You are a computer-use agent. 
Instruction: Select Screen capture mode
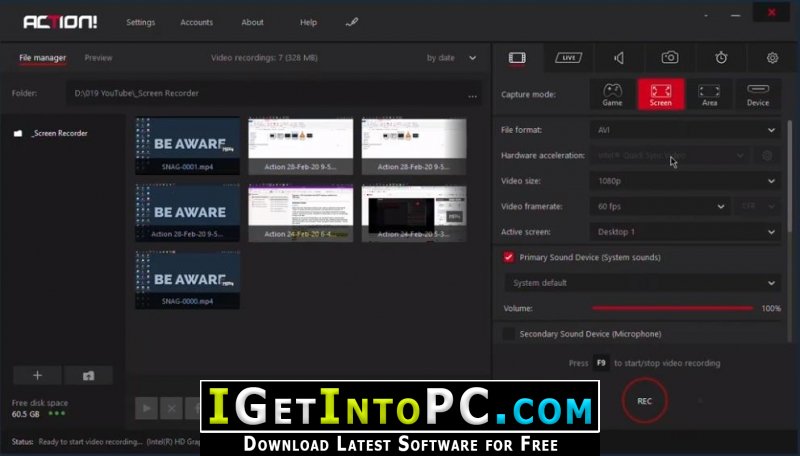[661, 94]
